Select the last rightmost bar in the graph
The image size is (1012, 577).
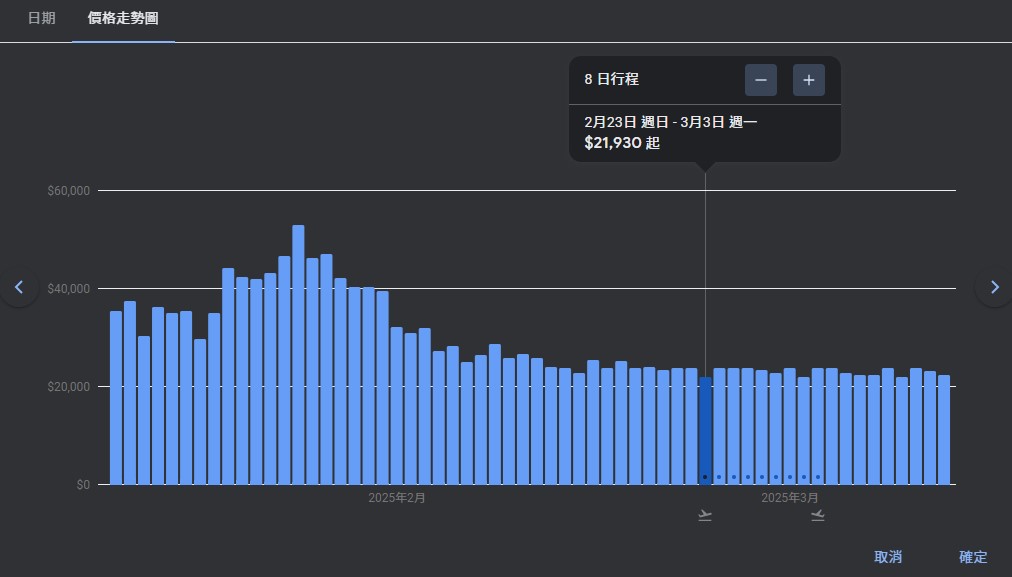click(944, 430)
